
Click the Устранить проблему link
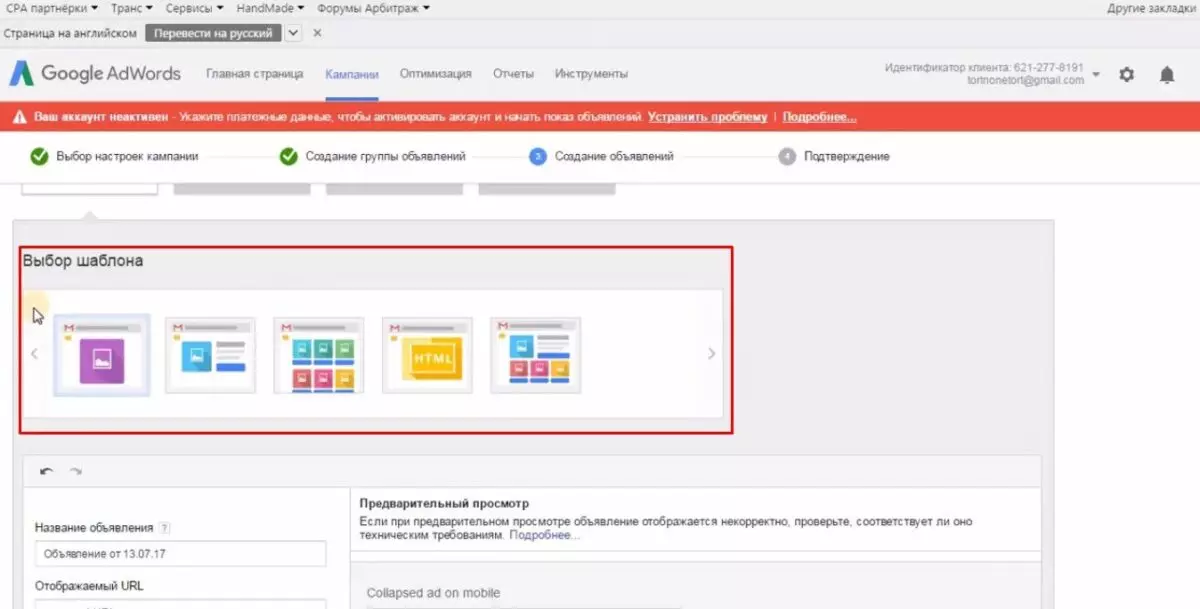tap(707, 117)
